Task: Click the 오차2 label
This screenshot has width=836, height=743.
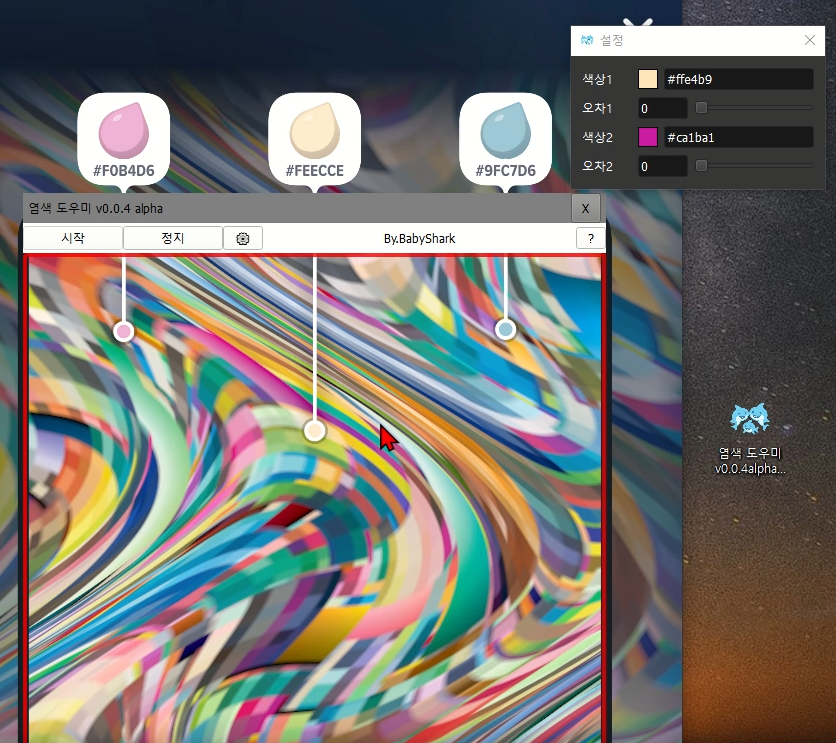Action: pyautogui.click(x=597, y=166)
